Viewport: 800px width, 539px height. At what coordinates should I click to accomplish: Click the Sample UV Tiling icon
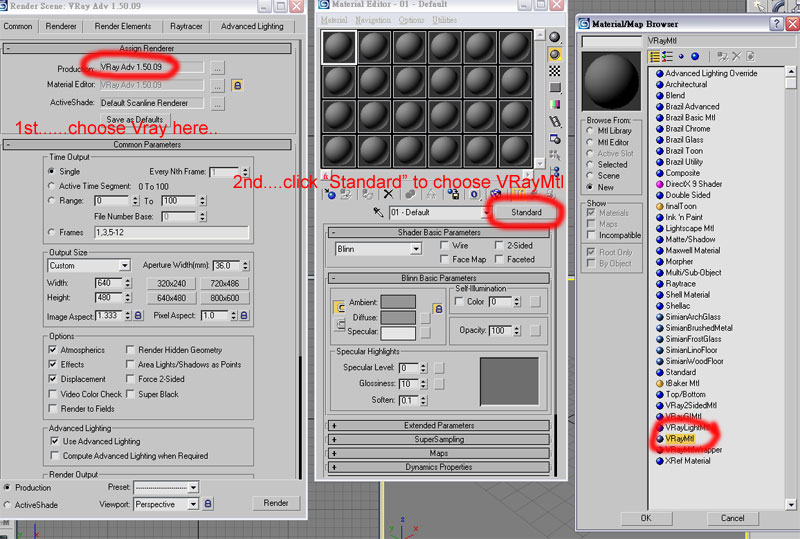(x=555, y=88)
